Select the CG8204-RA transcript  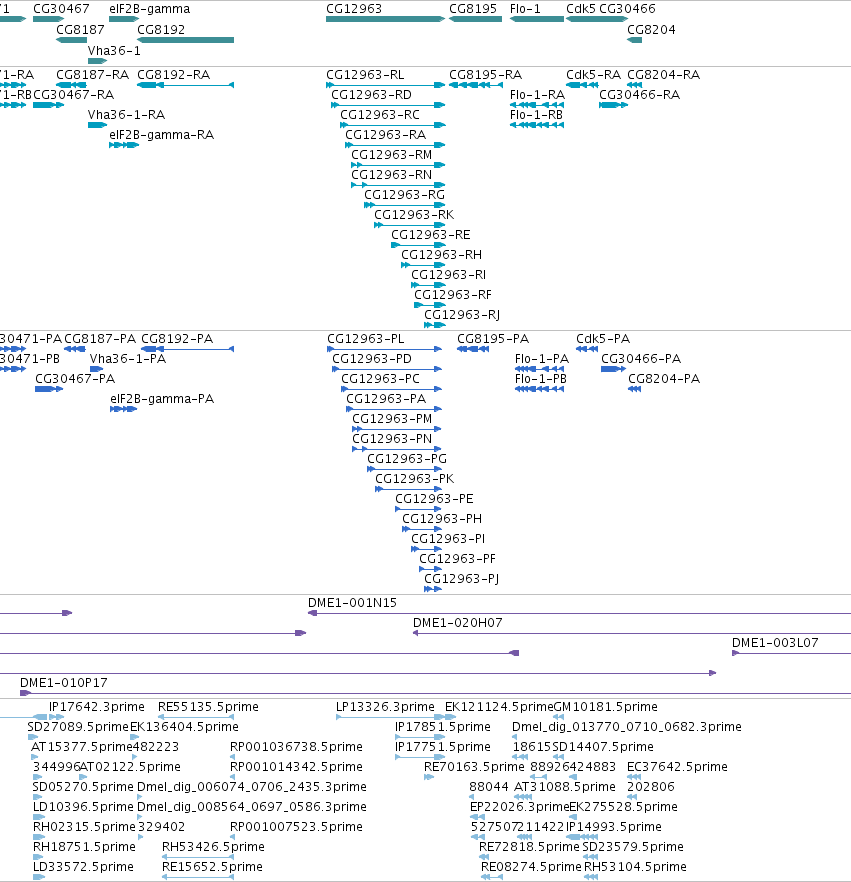(x=634, y=85)
